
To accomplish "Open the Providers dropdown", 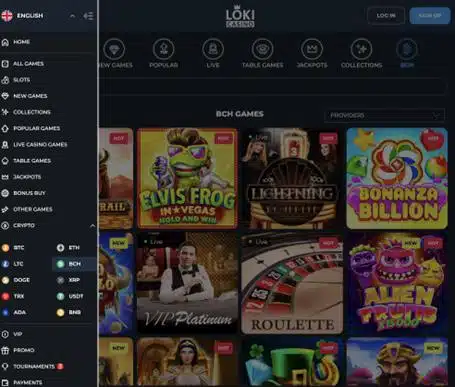I will [x=384, y=115].
